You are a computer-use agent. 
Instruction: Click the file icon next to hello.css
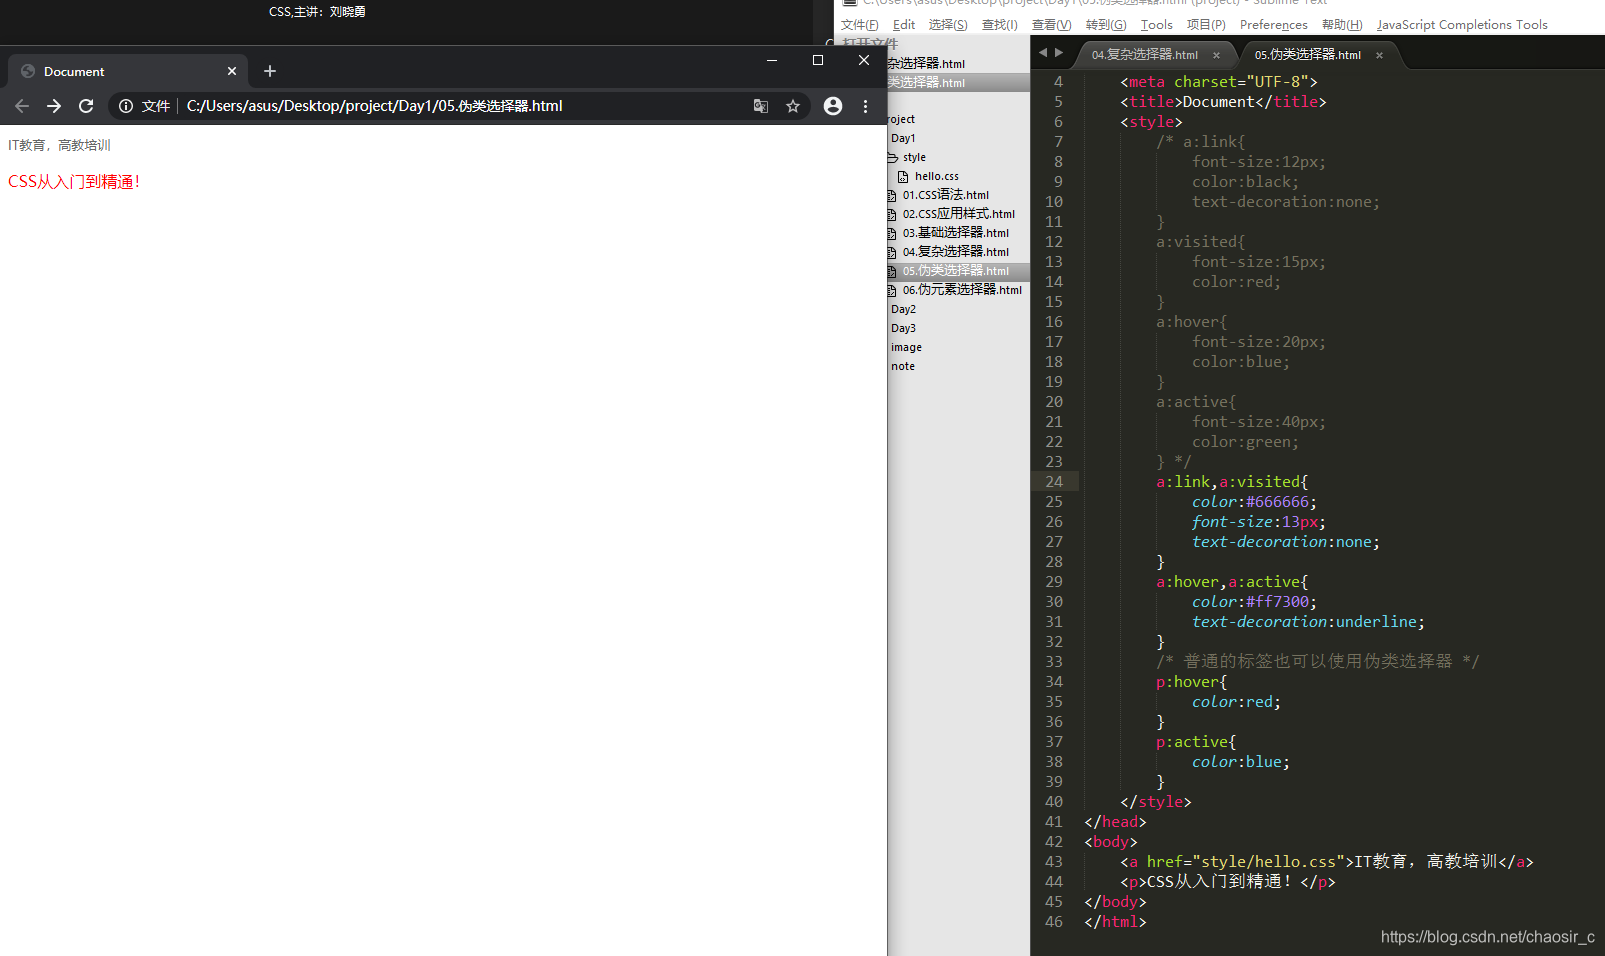pos(903,177)
